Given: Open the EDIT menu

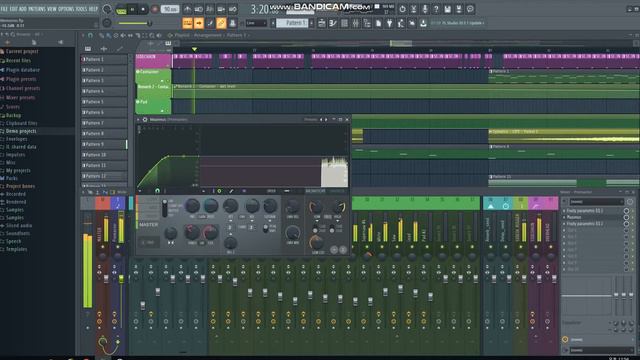Looking at the screenshot, I should pos(13,9).
